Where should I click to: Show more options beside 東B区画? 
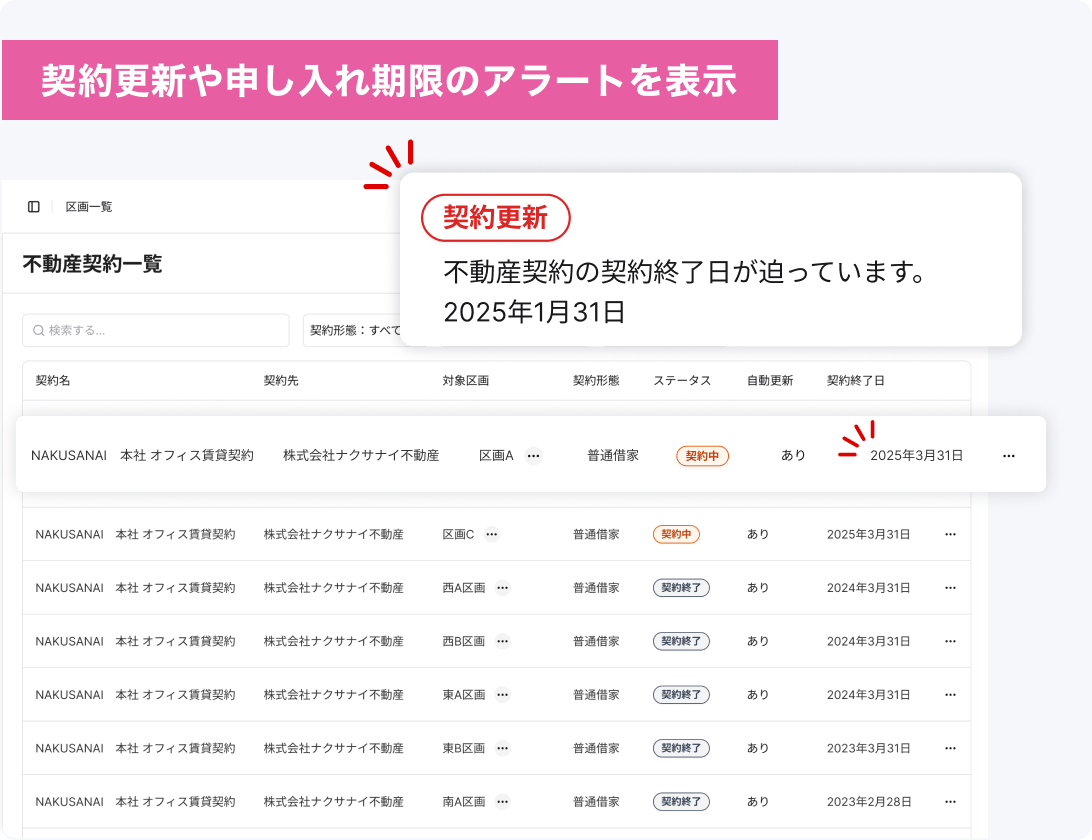pos(503,749)
